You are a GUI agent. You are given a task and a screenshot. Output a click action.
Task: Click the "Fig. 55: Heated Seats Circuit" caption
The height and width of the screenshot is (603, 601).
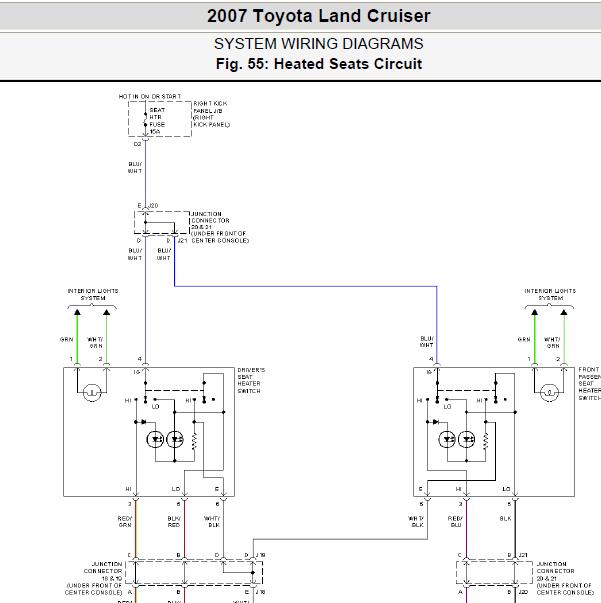[319, 64]
